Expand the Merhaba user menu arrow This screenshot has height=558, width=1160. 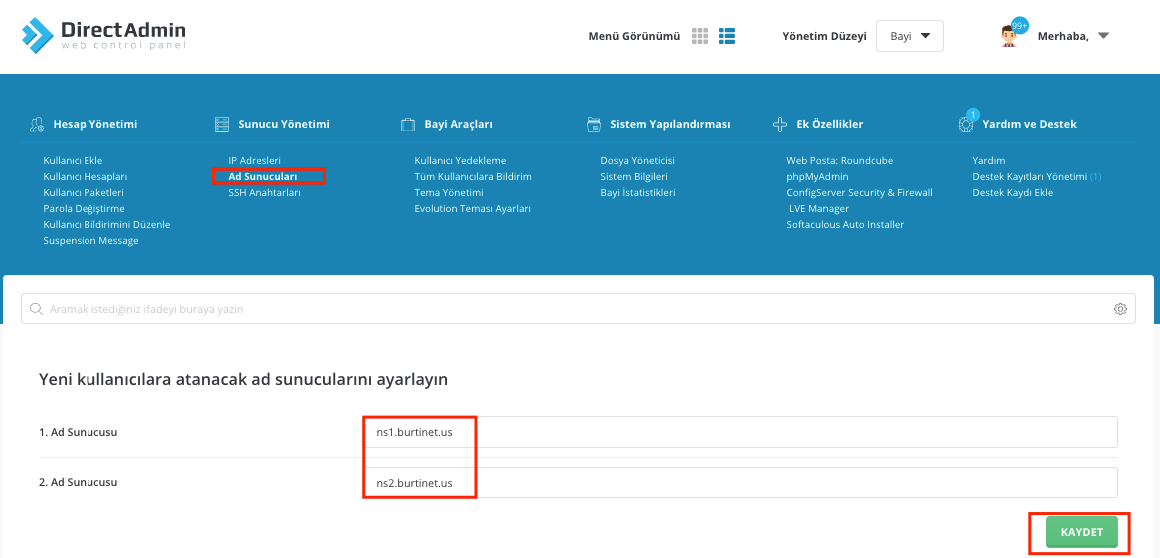click(x=1103, y=36)
